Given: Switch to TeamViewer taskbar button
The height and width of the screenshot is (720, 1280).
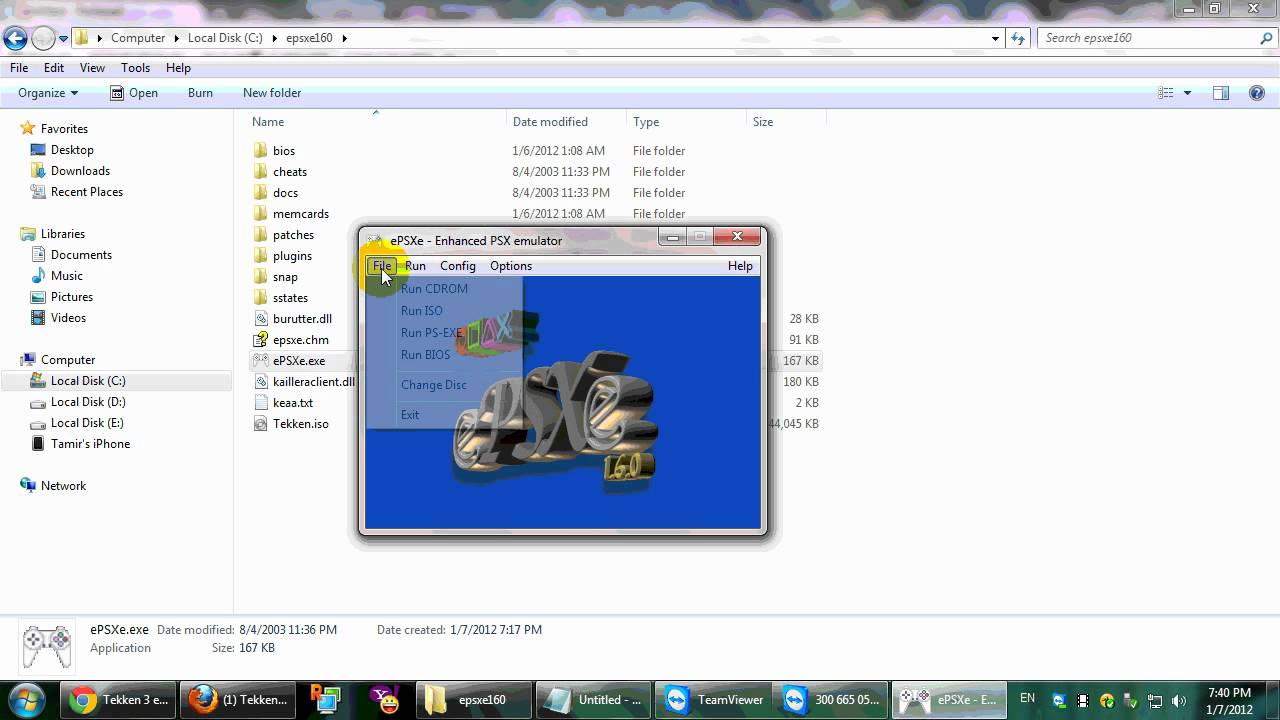Looking at the screenshot, I should pyautogui.click(x=716, y=700).
